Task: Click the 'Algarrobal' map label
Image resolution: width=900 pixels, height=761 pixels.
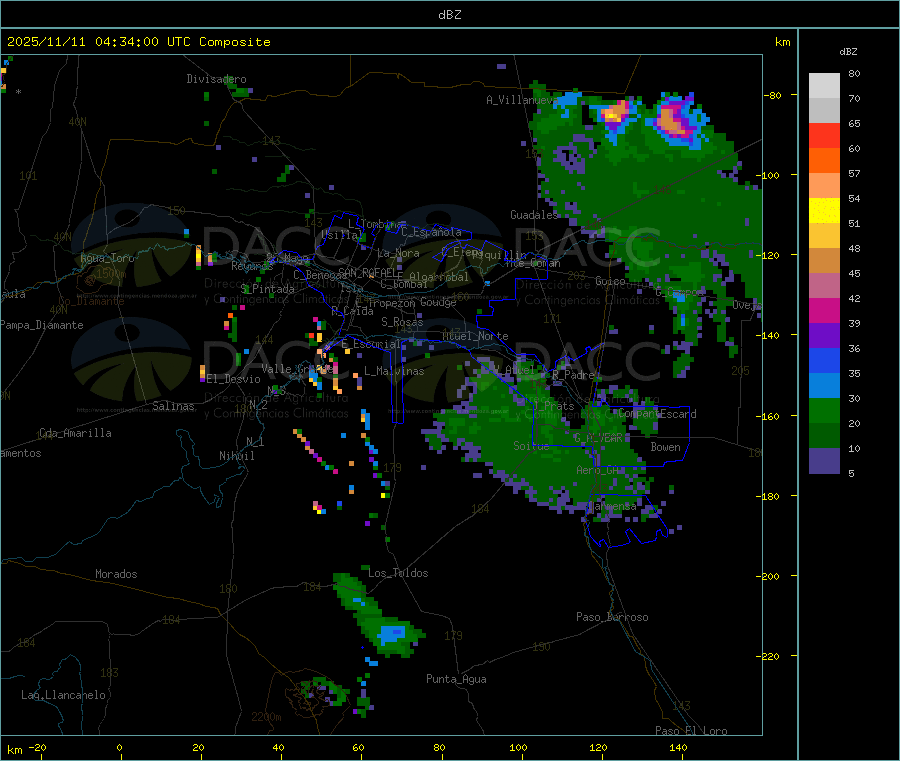Action: click(x=439, y=277)
